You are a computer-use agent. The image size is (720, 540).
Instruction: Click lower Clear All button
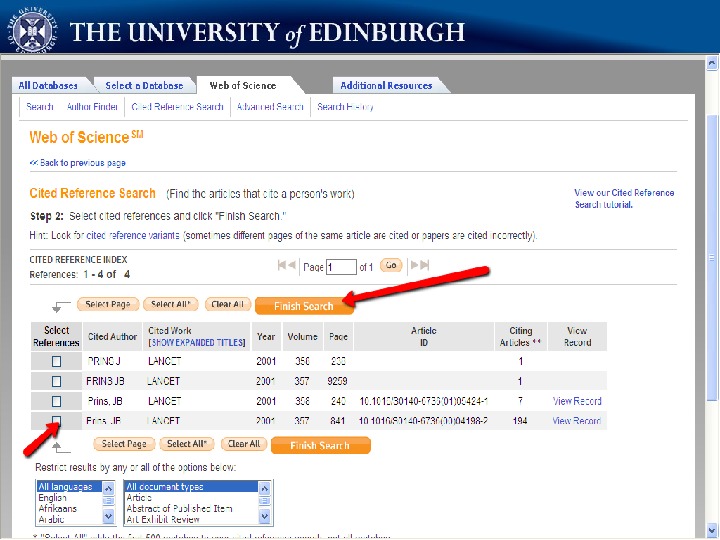pyautogui.click(x=244, y=444)
